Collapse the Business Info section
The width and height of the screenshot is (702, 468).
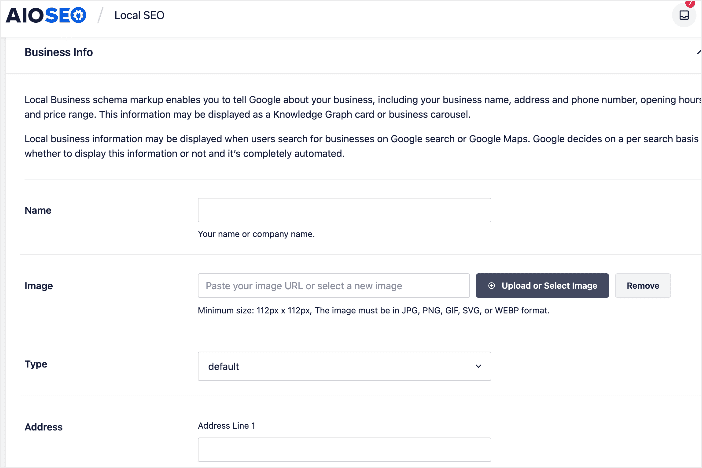(698, 52)
